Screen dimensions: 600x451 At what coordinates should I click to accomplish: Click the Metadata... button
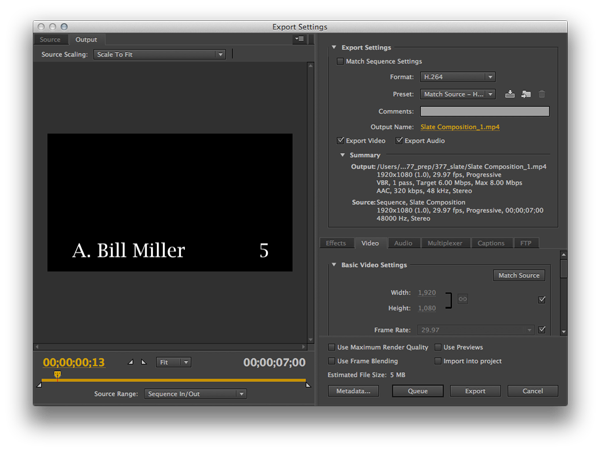[x=353, y=391]
